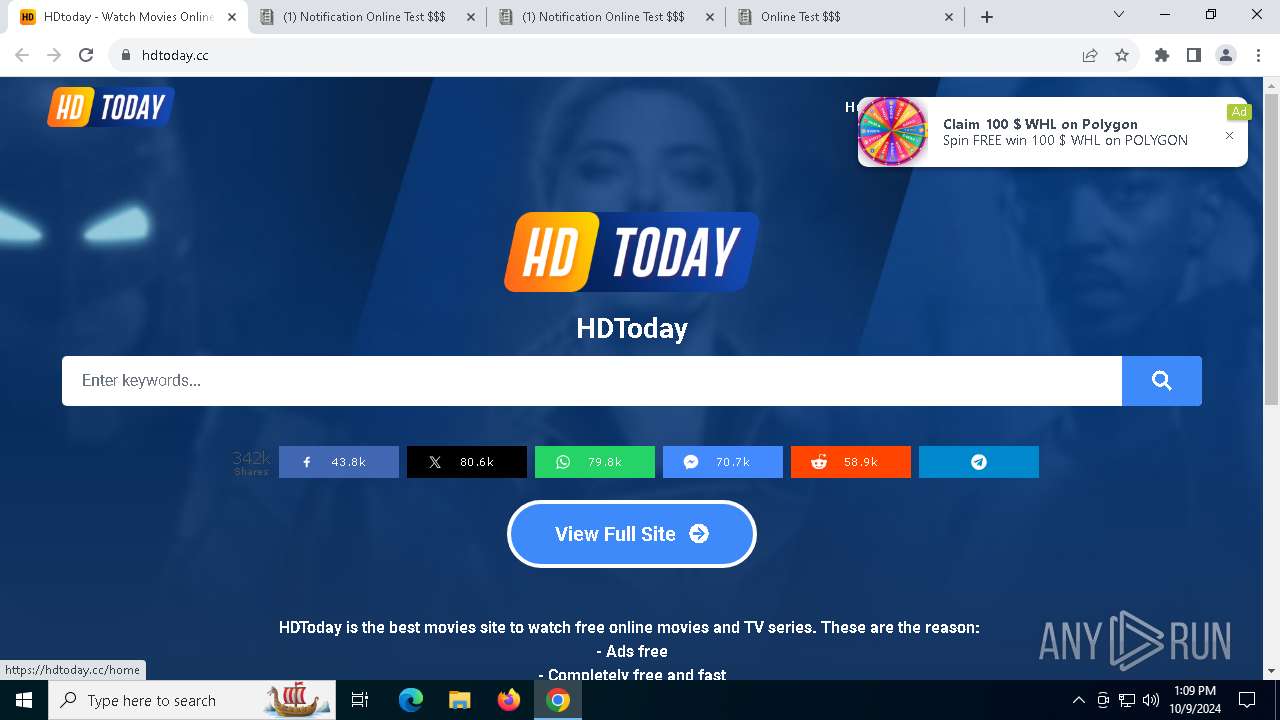Open clock showing 1:09 PM
This screenshot has width=1280, height=720.
coord(1194,700)
